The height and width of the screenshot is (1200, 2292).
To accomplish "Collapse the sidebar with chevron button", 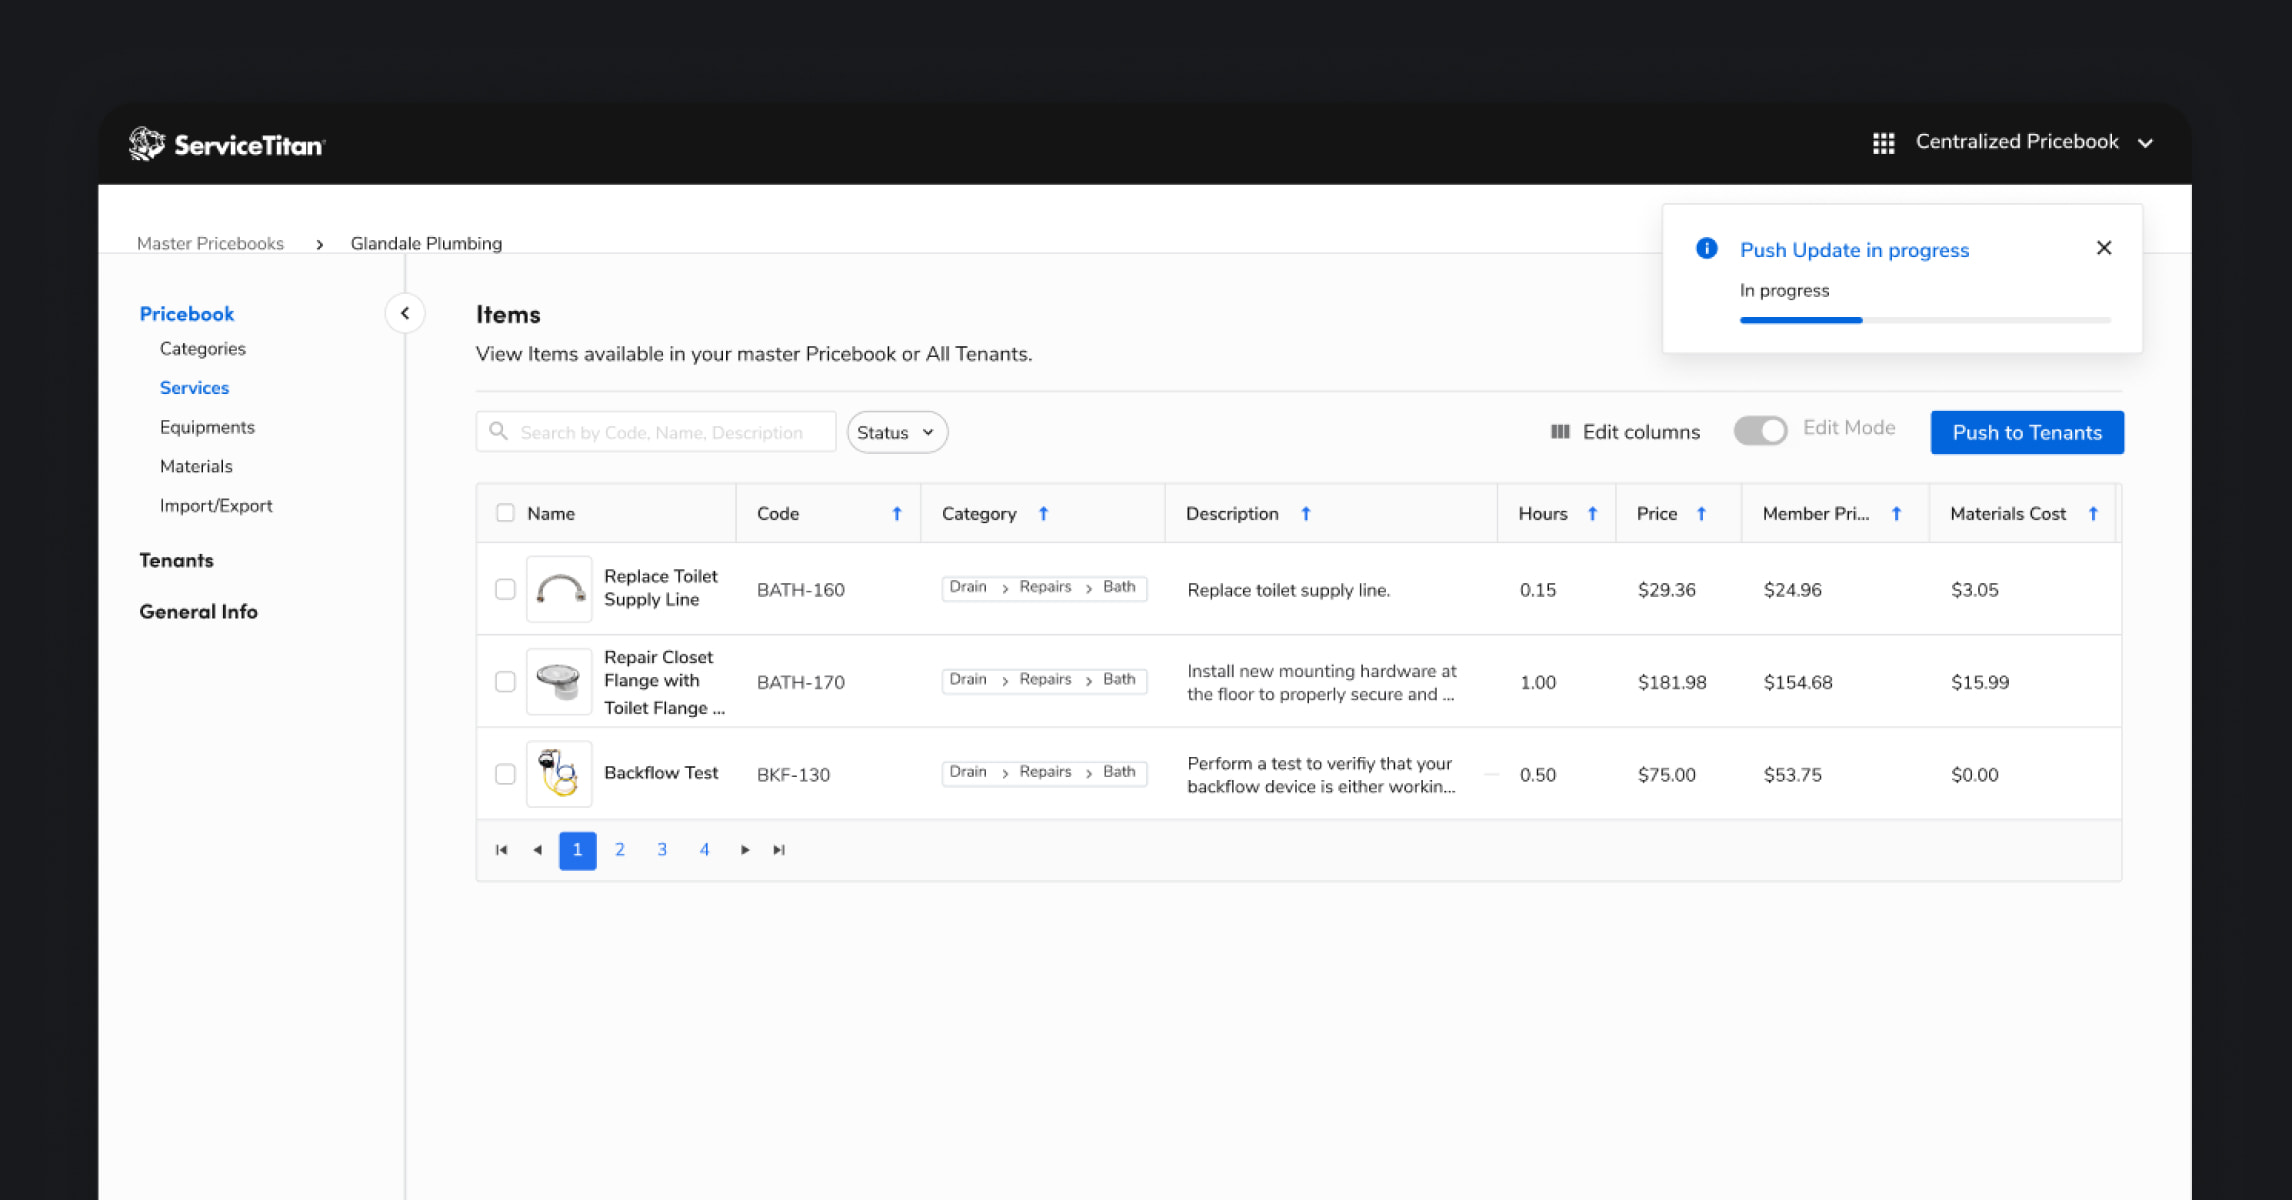I will 405,313.
